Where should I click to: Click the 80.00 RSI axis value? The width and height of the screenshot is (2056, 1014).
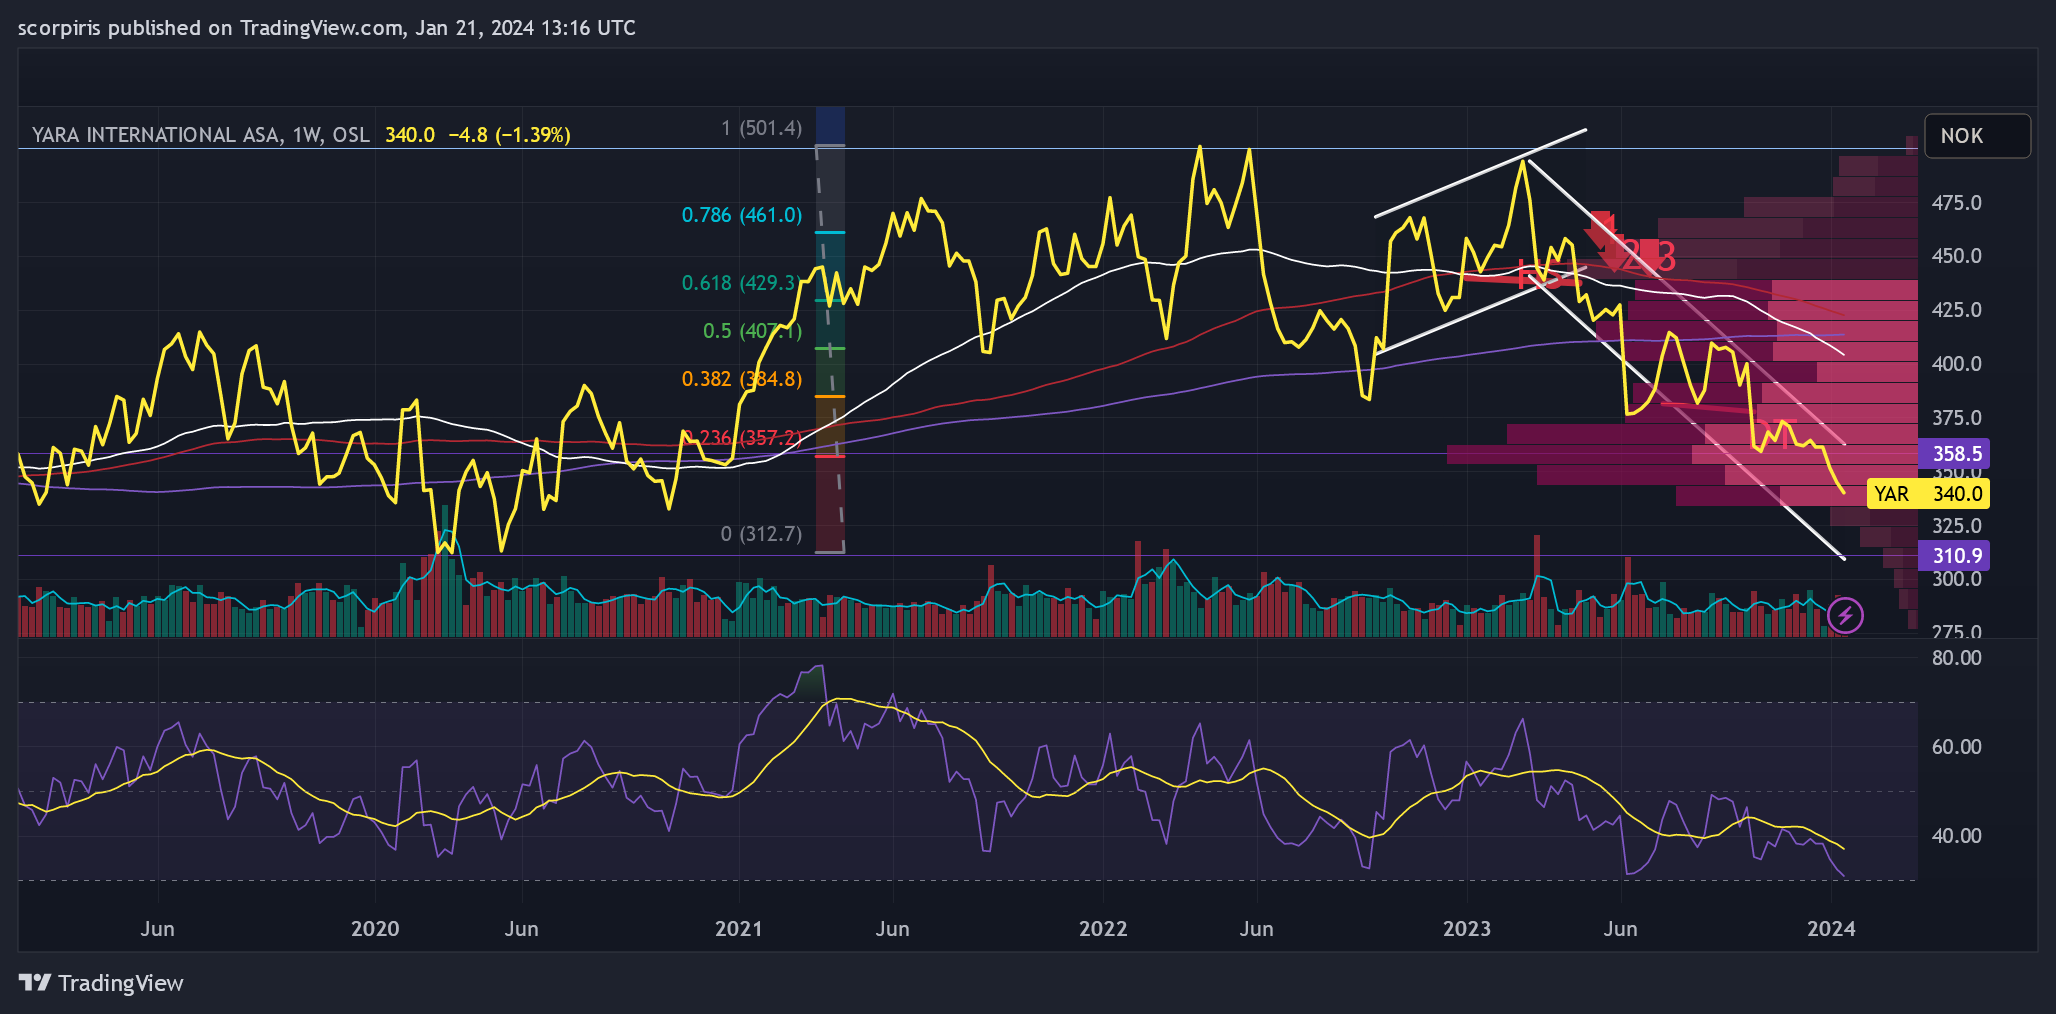[1957, 658]
